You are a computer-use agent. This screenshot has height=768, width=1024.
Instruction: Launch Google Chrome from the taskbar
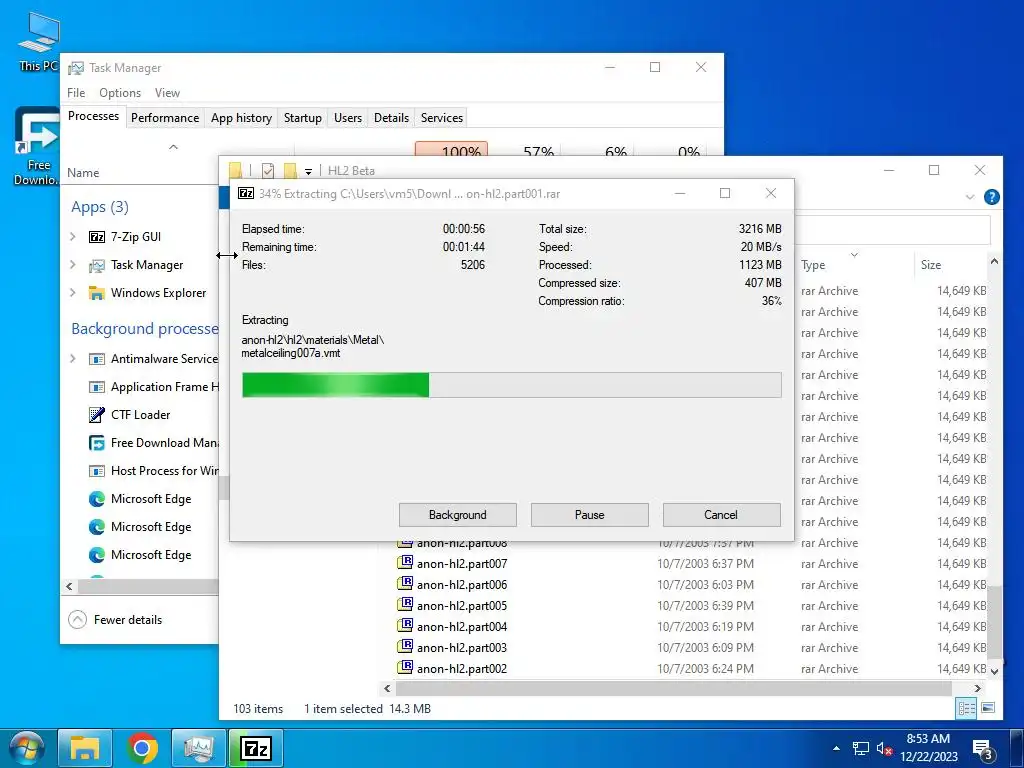click(142, 748)
